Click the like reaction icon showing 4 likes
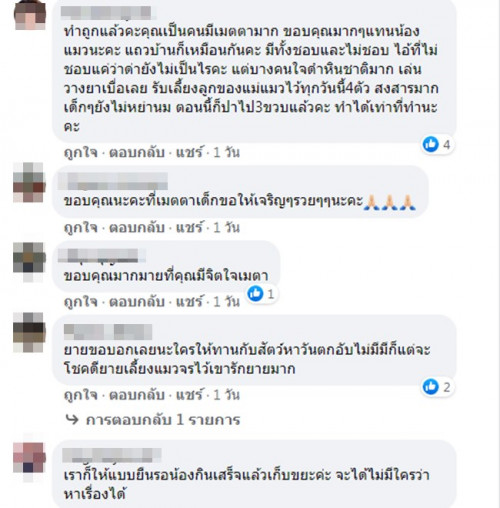The width and height of the screenshot is (500, 508). (430, 144)
